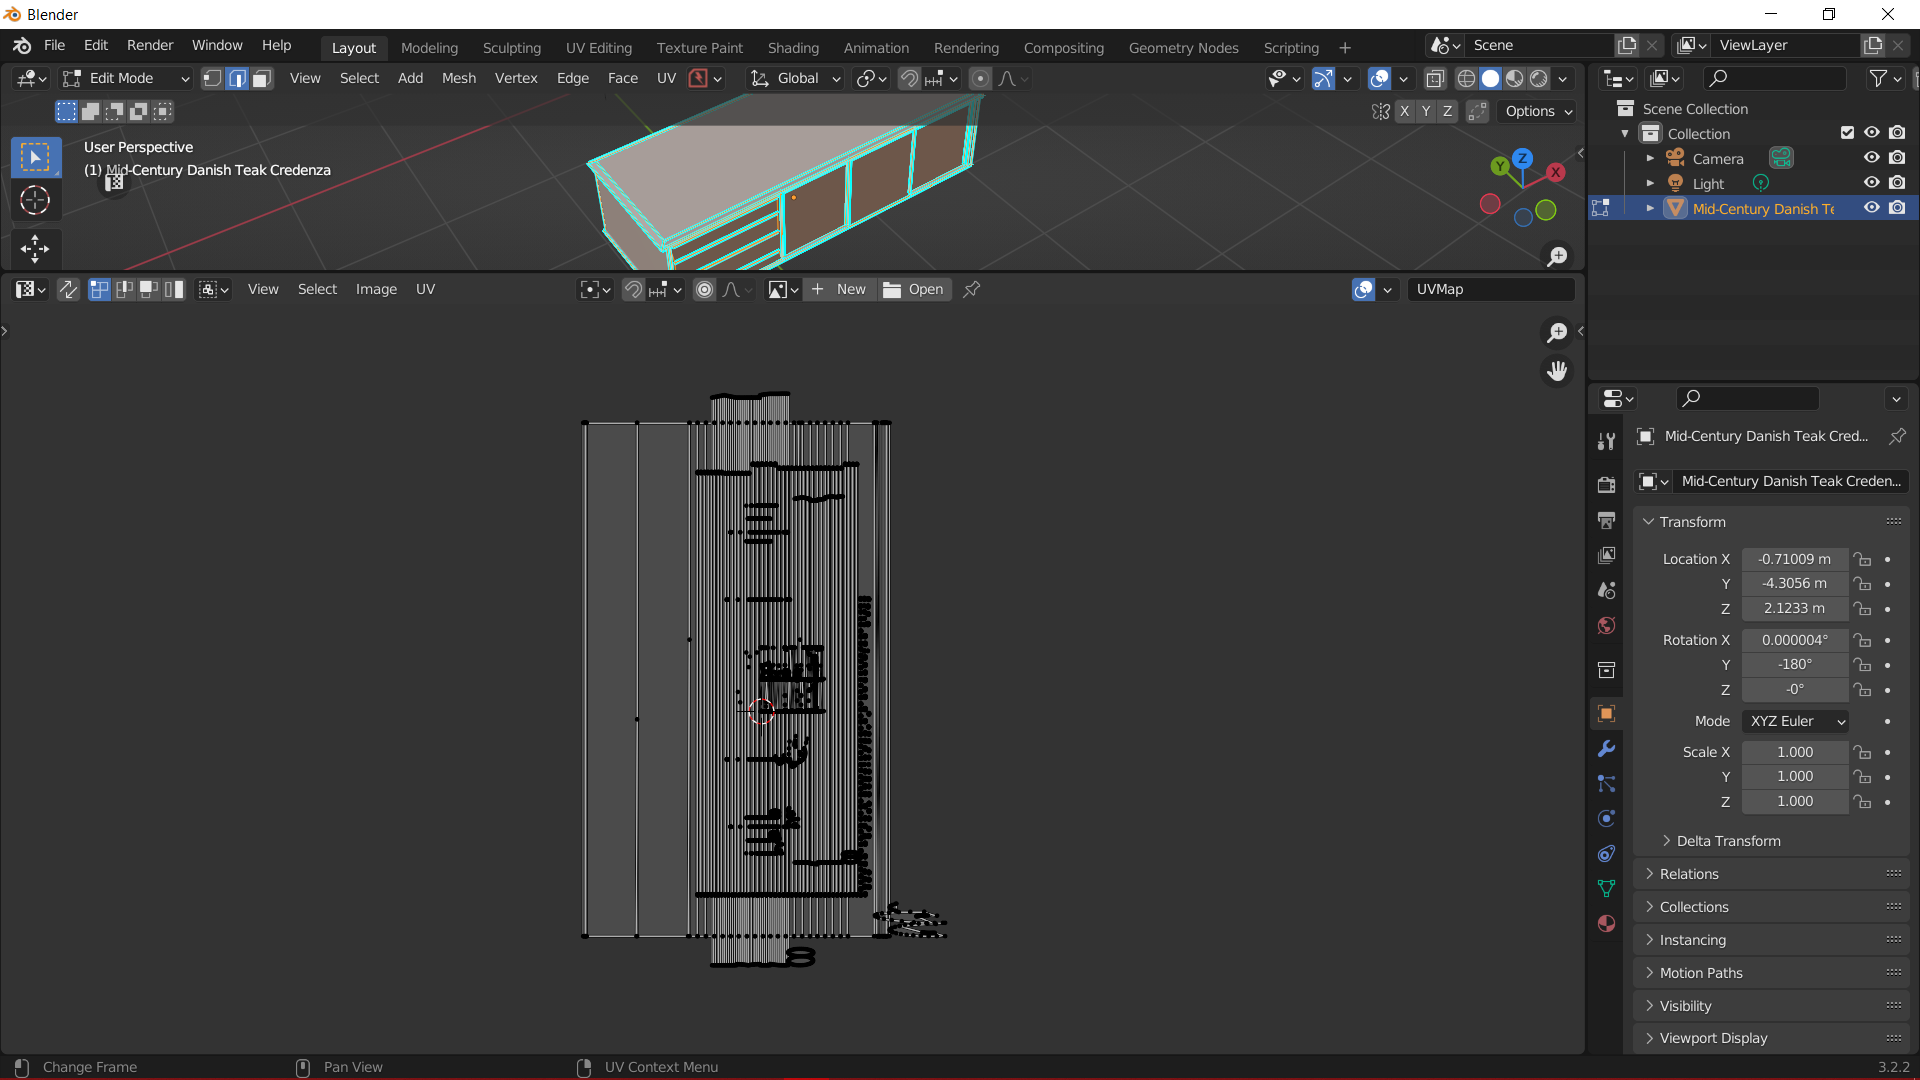The height and width of the screenshot is (1080, 1920).
Task: Click the UV editor zoom magnifier icon
Action: pyautogui.click(x=1557, y=332)
